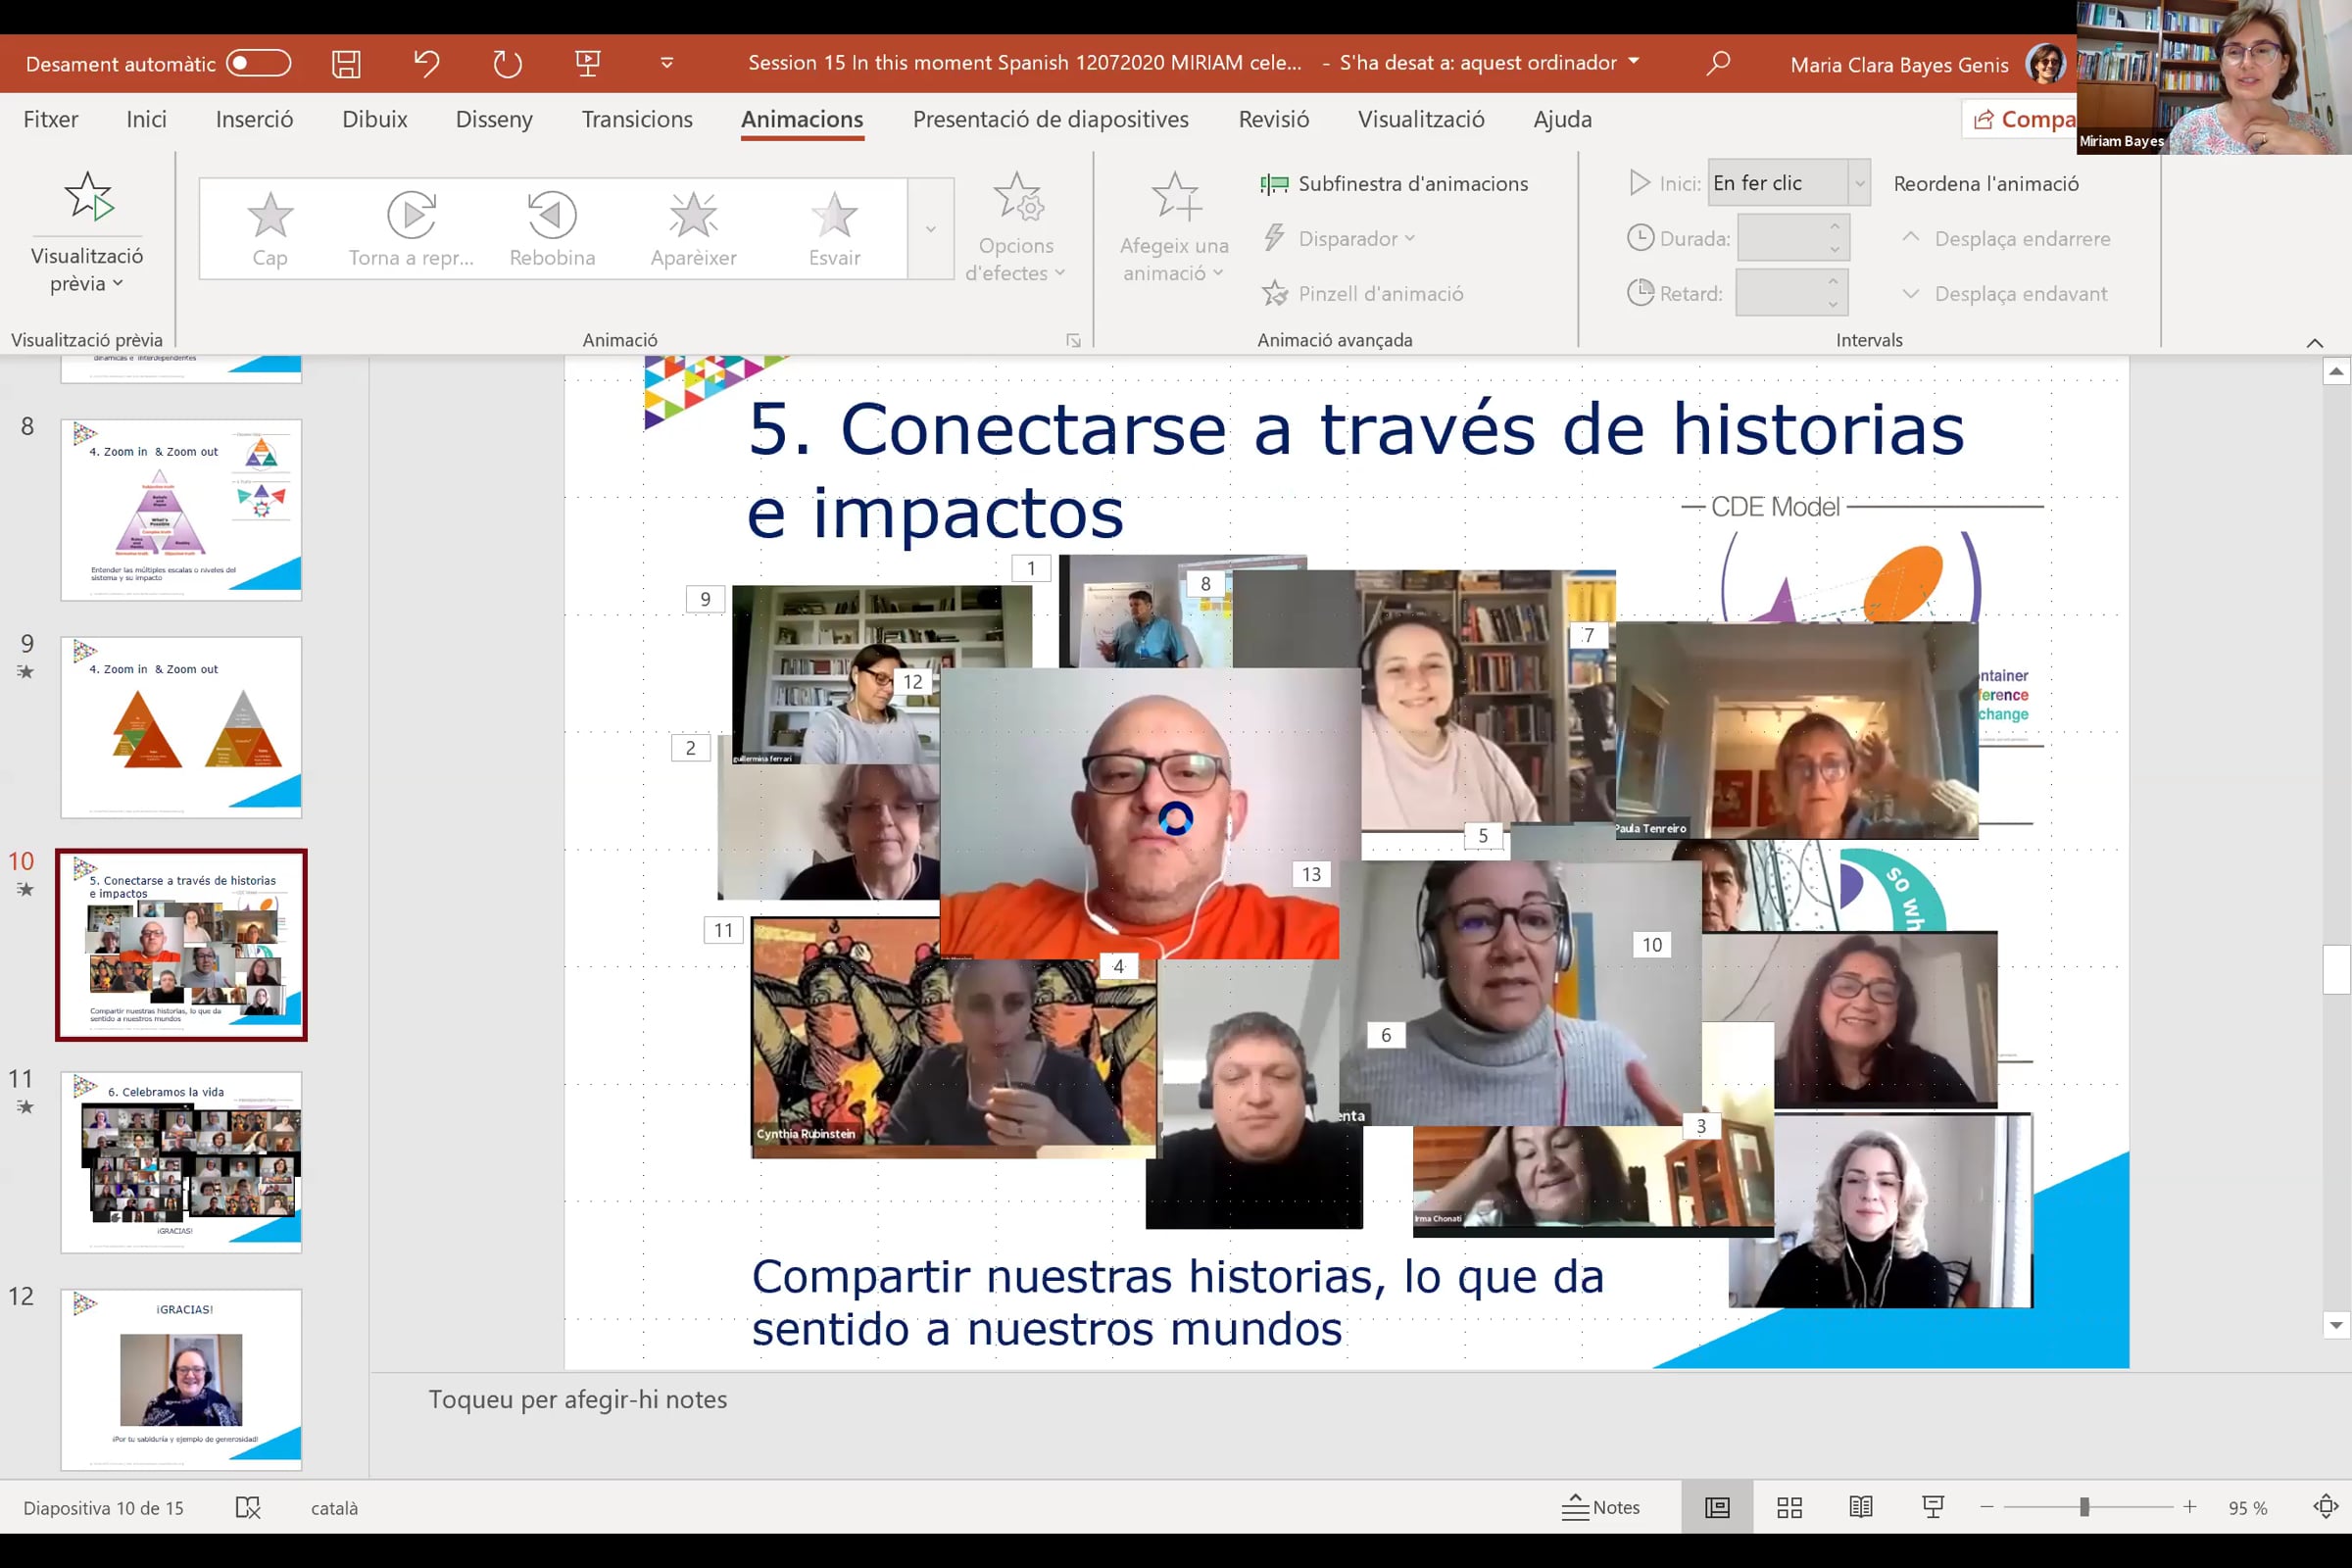Select the Esvair animation effect
This screenshot has height=1568, width=2352.
[x=834, y=228]
